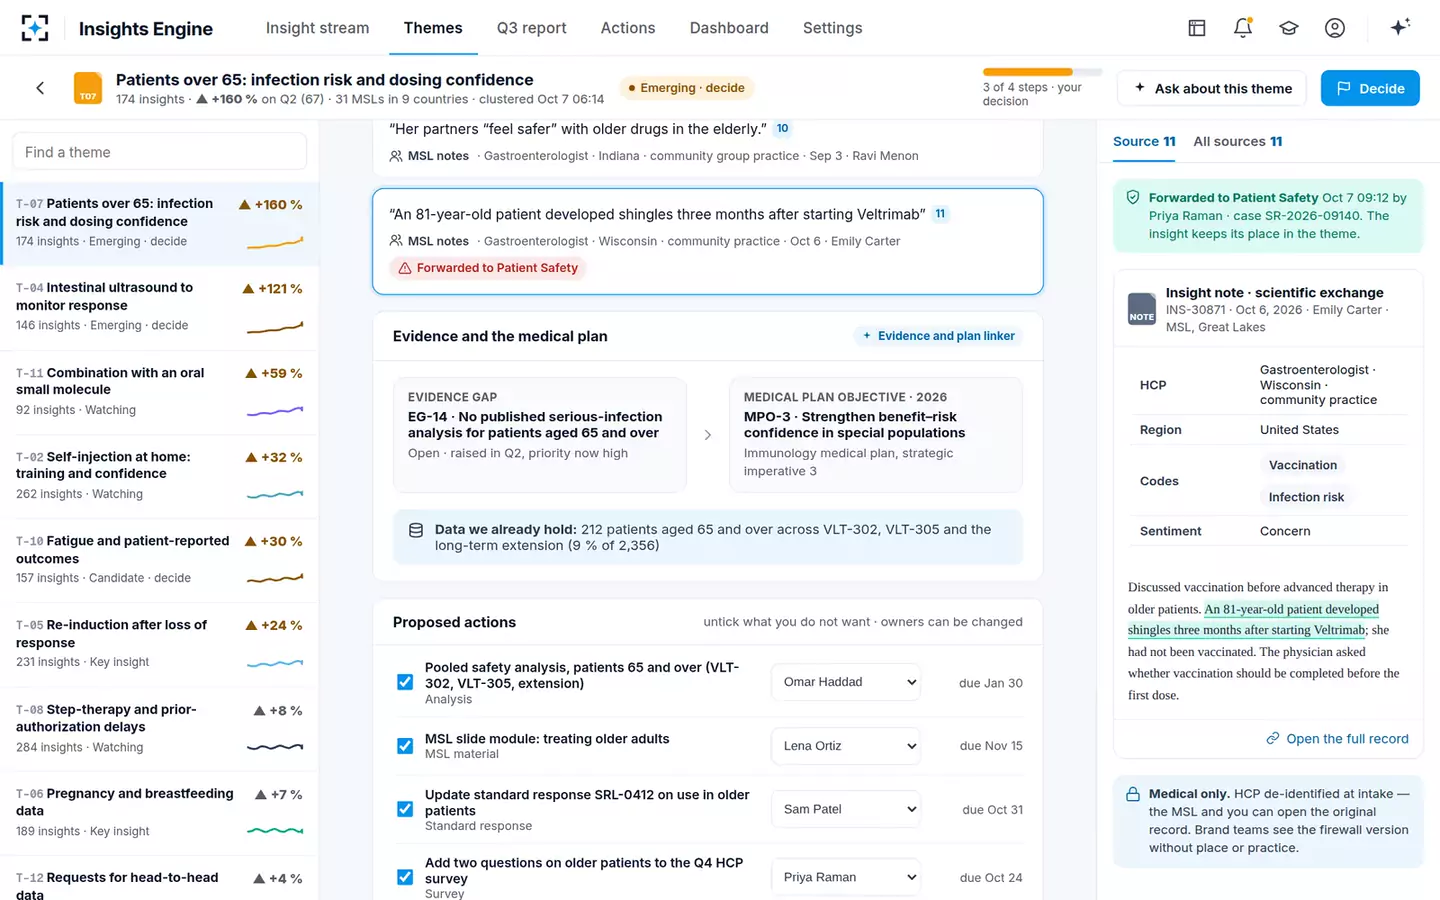Click the lock icon beside Medical only
This screenshot has height=900, width=1440.
tap(1133, 794)
